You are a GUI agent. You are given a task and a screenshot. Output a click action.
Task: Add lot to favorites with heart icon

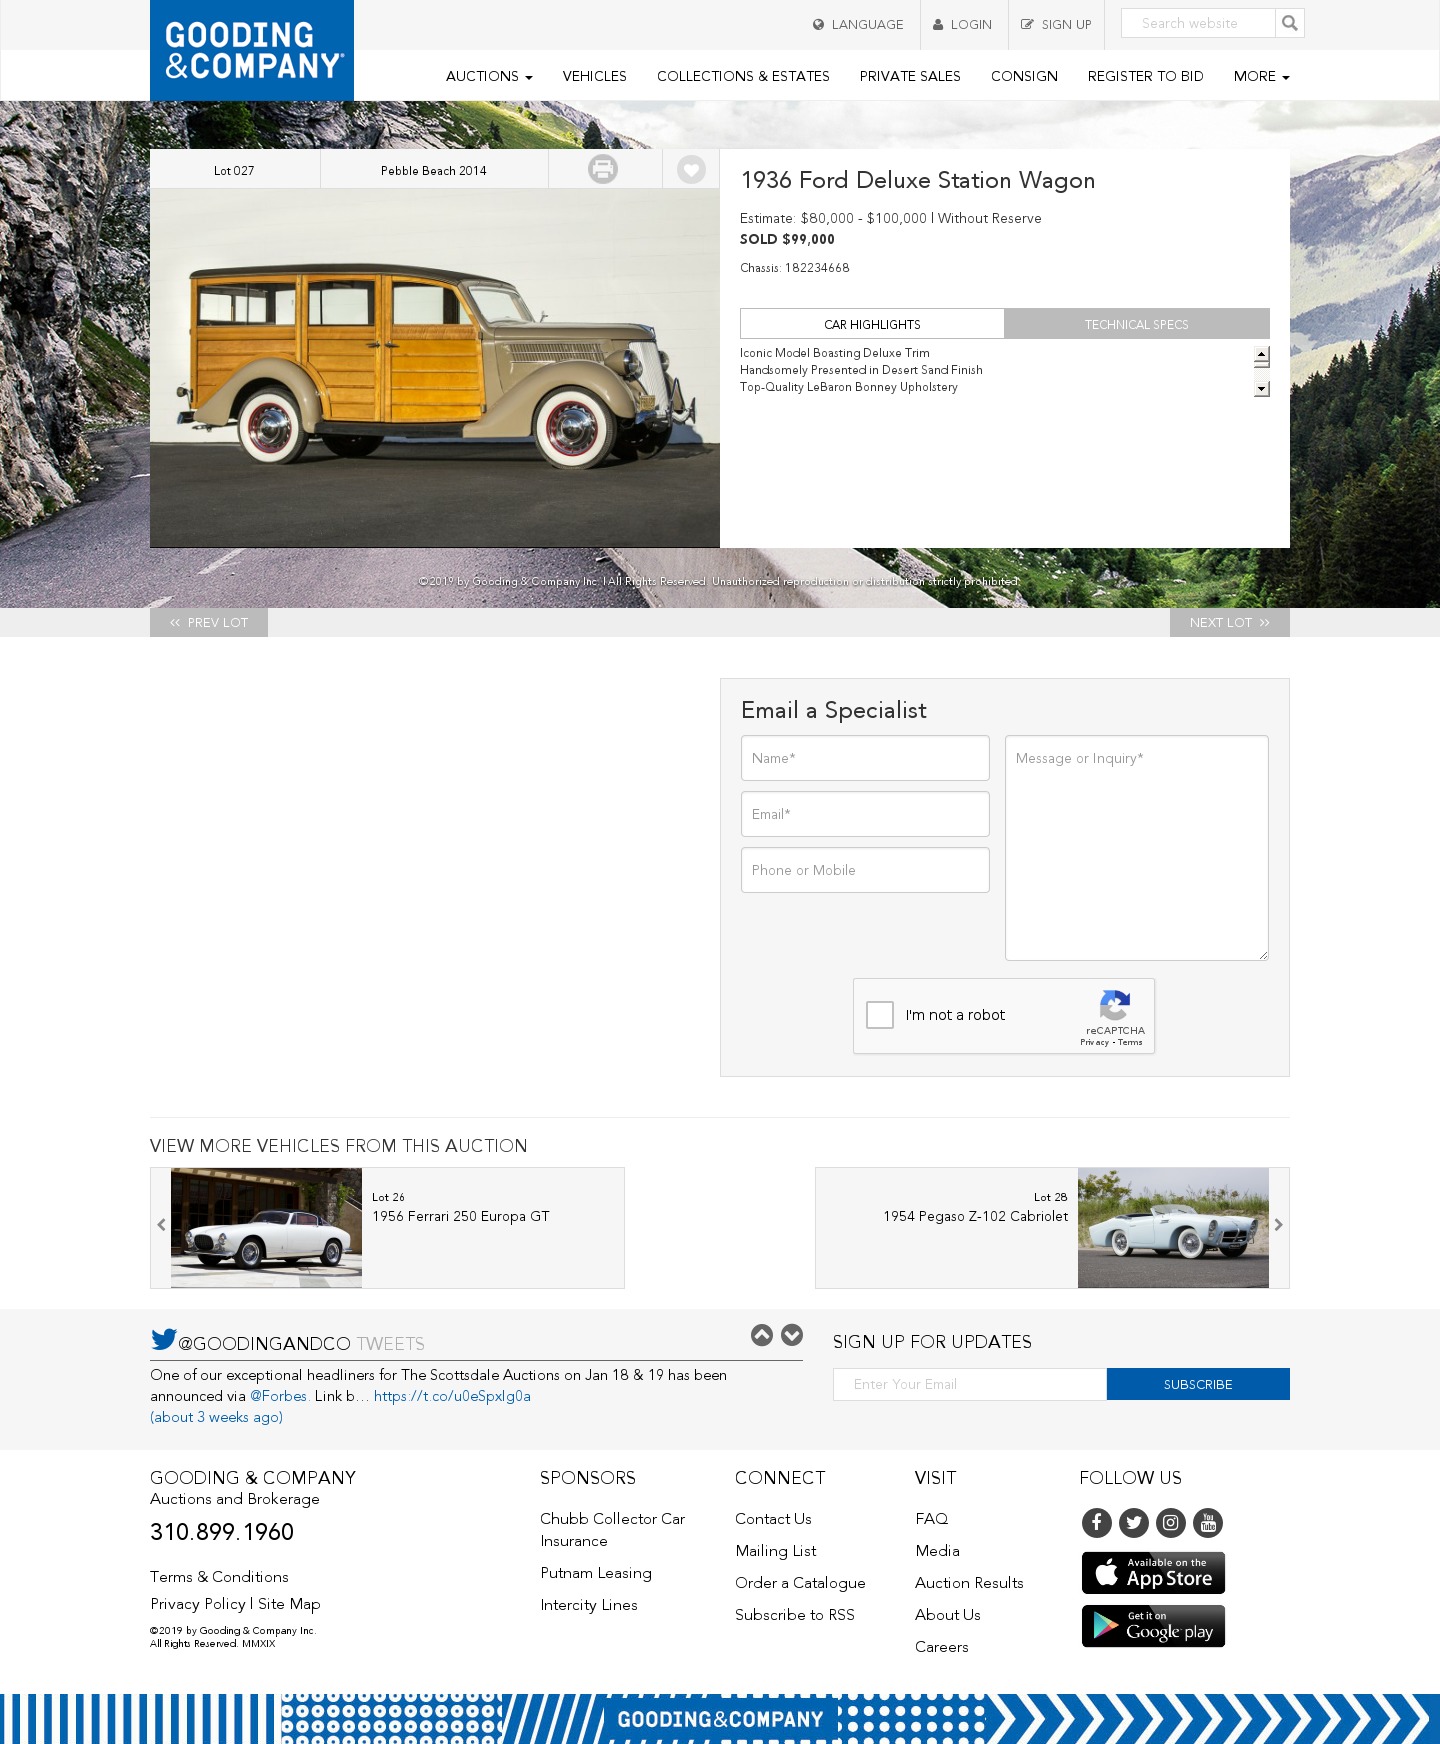691,169
